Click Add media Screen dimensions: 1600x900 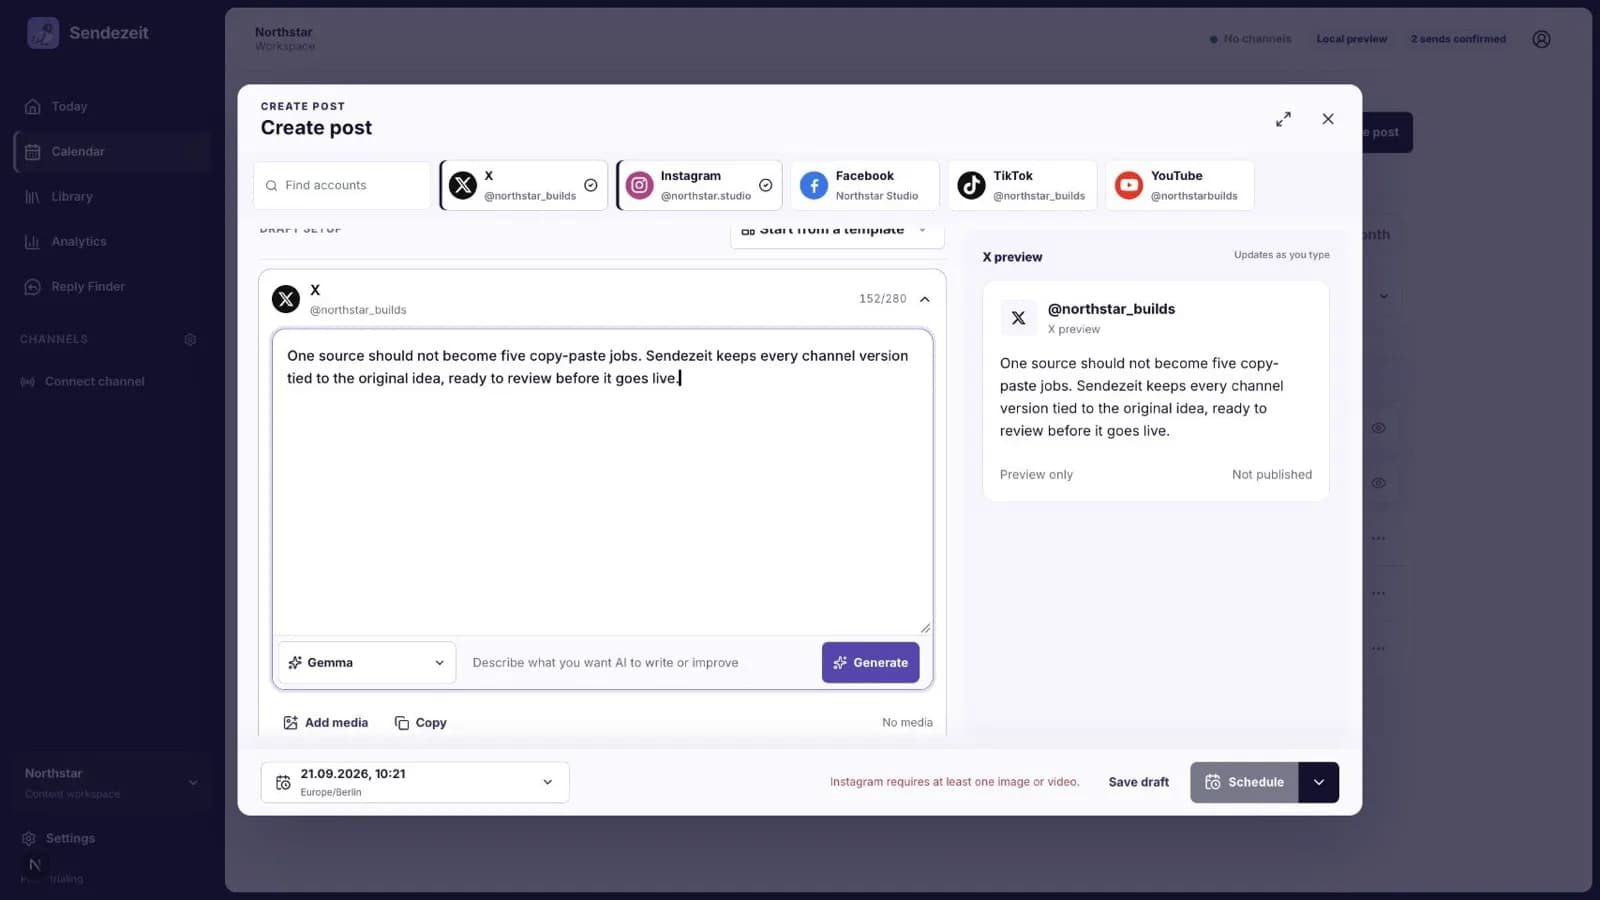pyautogui.click(x=326, y=723)
